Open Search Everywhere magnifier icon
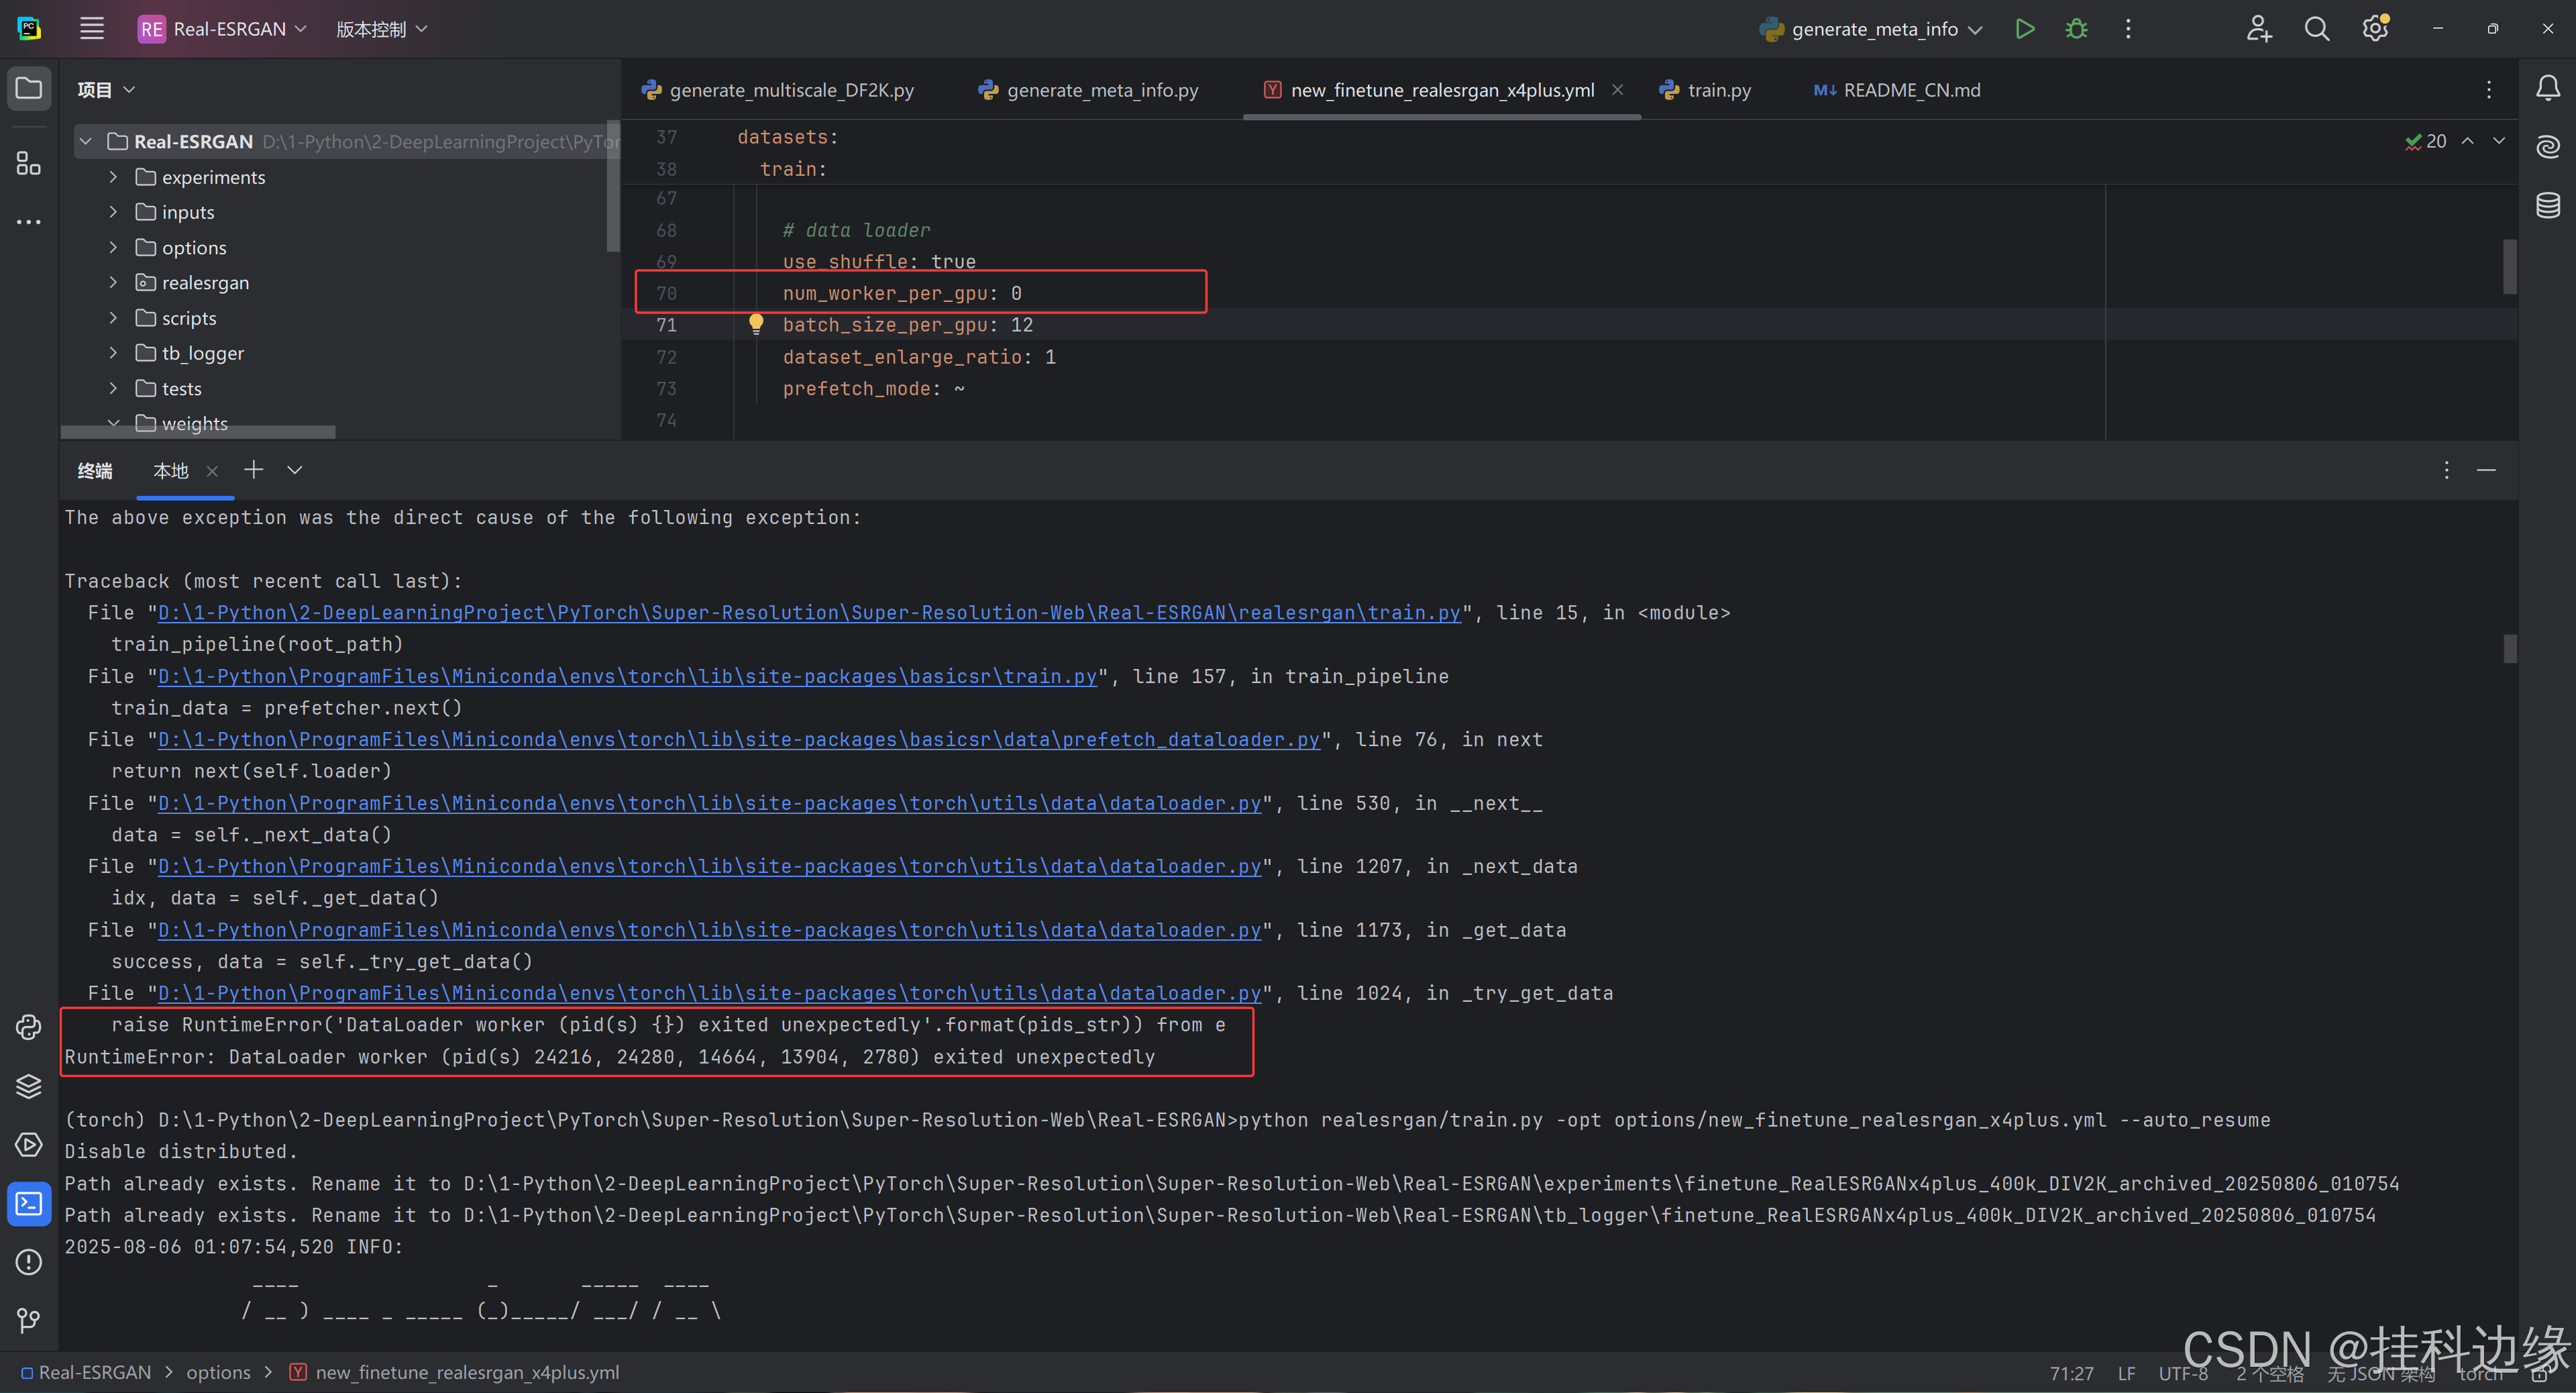2576x1393 pixels. [x=2317, y=29]
